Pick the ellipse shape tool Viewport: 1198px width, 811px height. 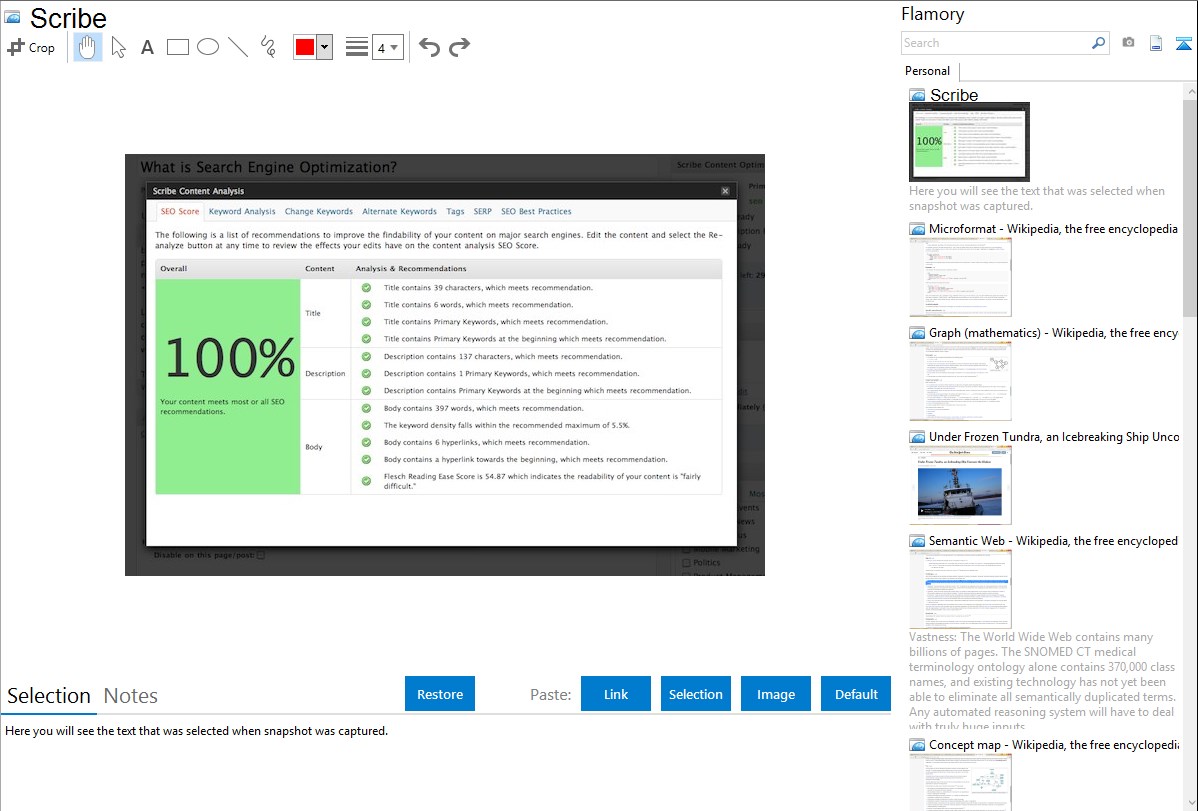pyautogui.click(x=208, y=47)
